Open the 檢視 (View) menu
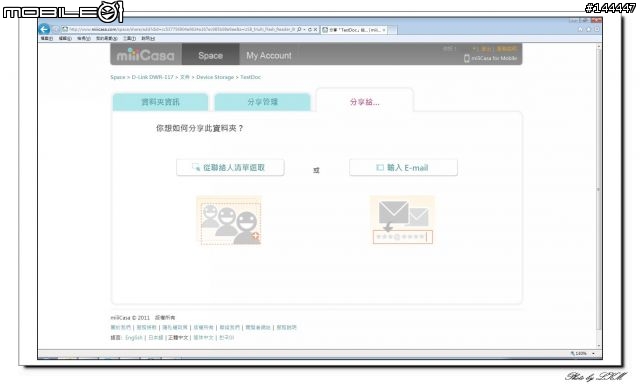640x388 pixels. click(84, 38)
